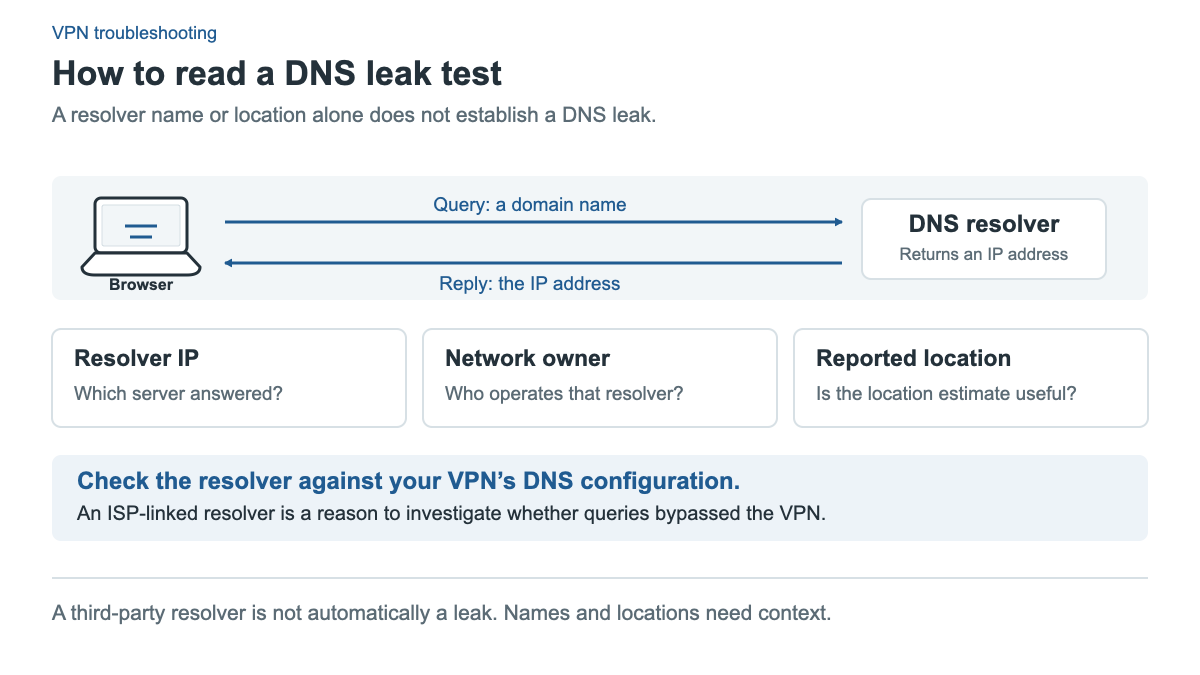This screenshot has height=675, width=1200.
Task: Click the heading 'How to read a DNS leak test'
Action: click(x=277, y=73)
